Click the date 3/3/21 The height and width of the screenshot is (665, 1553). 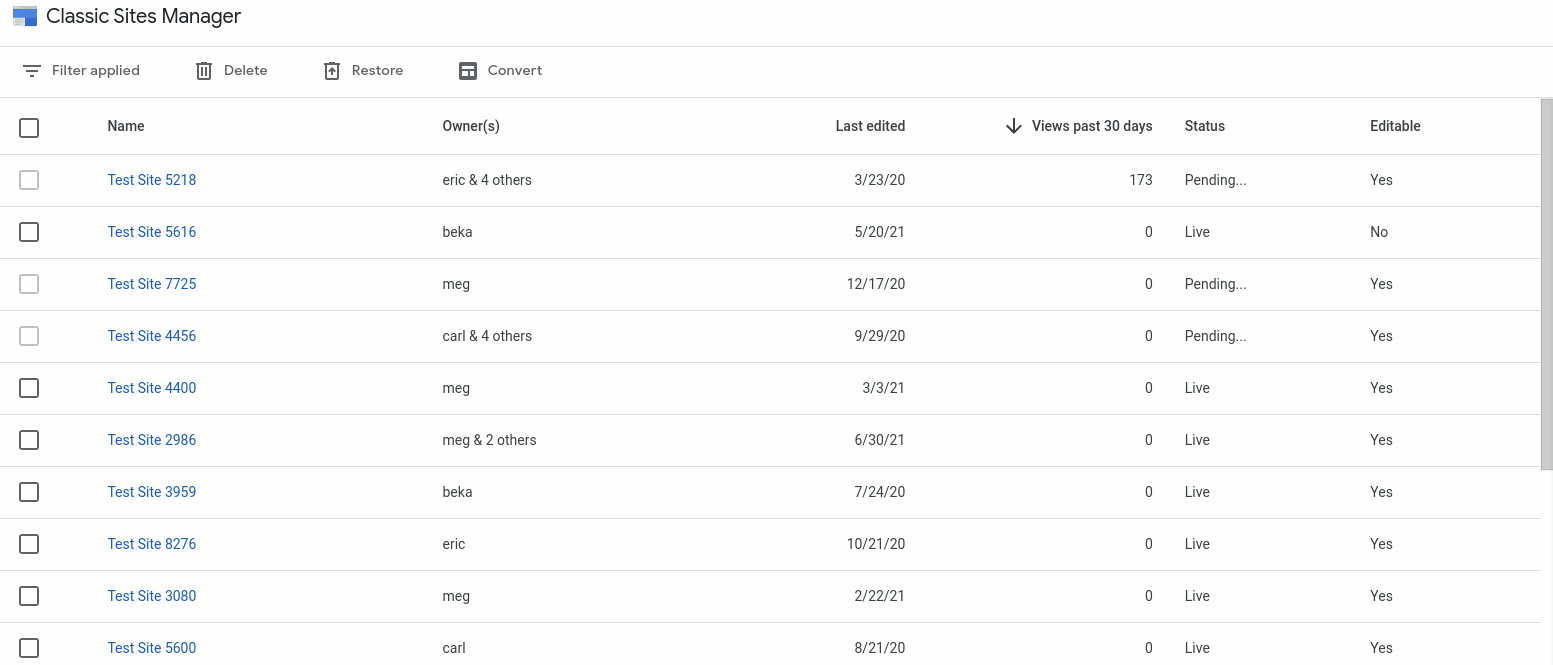coord(884,388)
